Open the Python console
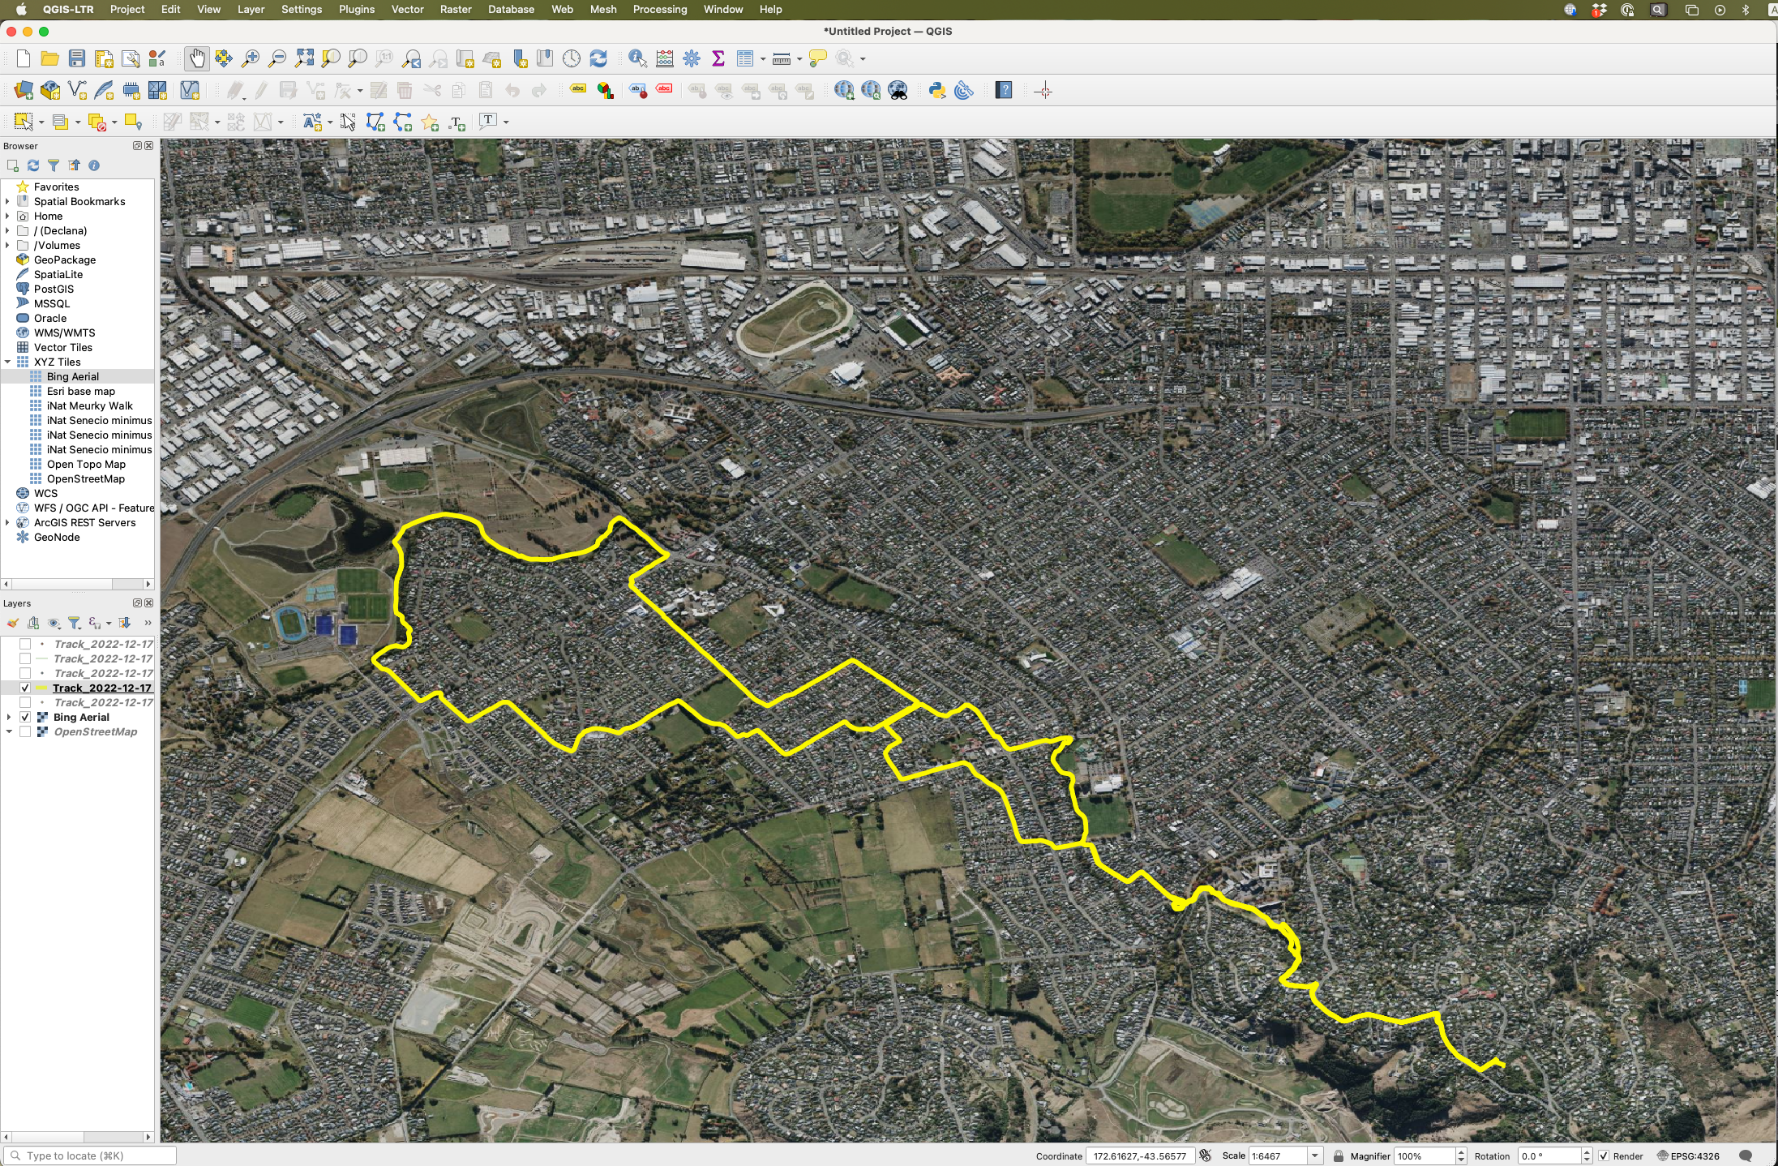The image size is (1778, 1166). 937,91
